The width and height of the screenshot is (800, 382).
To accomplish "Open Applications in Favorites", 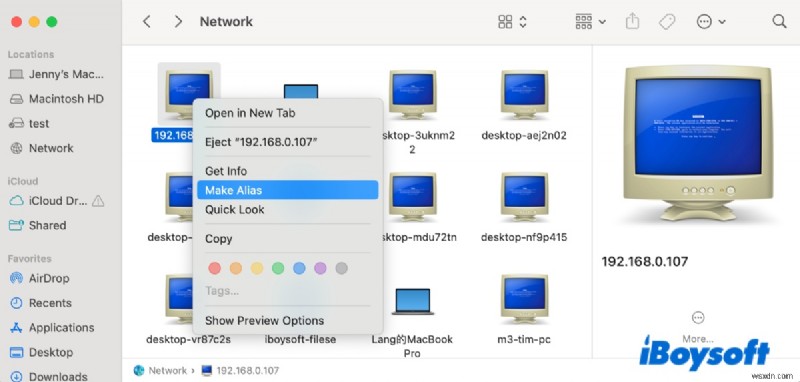I will tap(52, 327).
